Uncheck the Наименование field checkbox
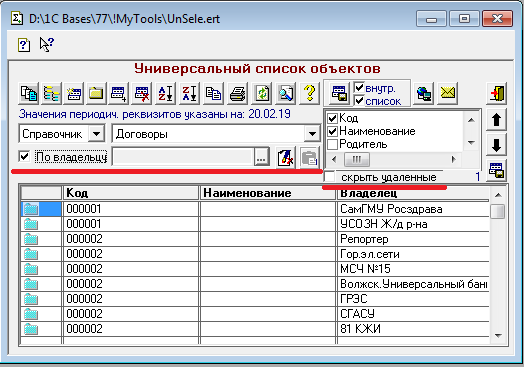 click(x=332, y=131)
